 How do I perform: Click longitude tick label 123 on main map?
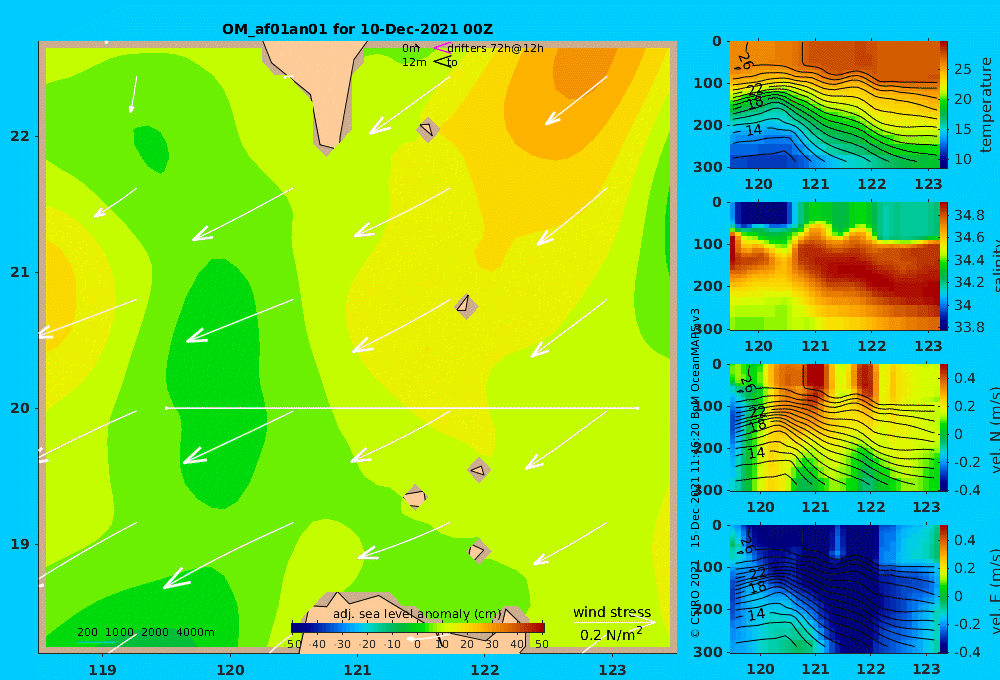[613, 670]
